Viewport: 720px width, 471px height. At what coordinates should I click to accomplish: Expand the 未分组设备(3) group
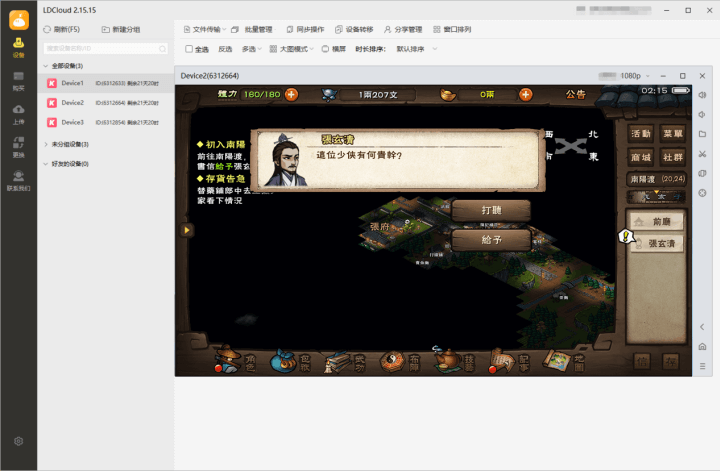pos(45,144)
